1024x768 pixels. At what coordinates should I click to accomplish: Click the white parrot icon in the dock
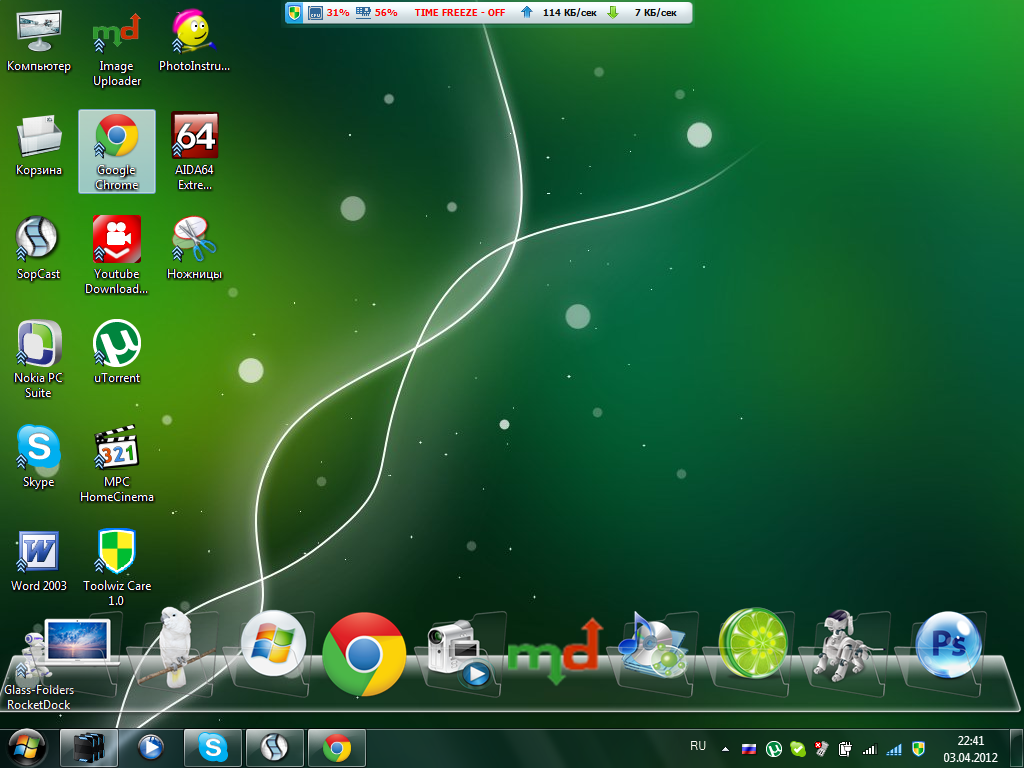pyautogui.click(x=175, y=645)
